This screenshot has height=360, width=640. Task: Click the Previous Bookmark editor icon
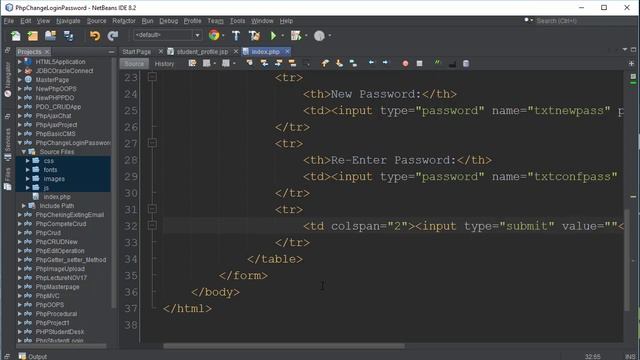(325, 63)
